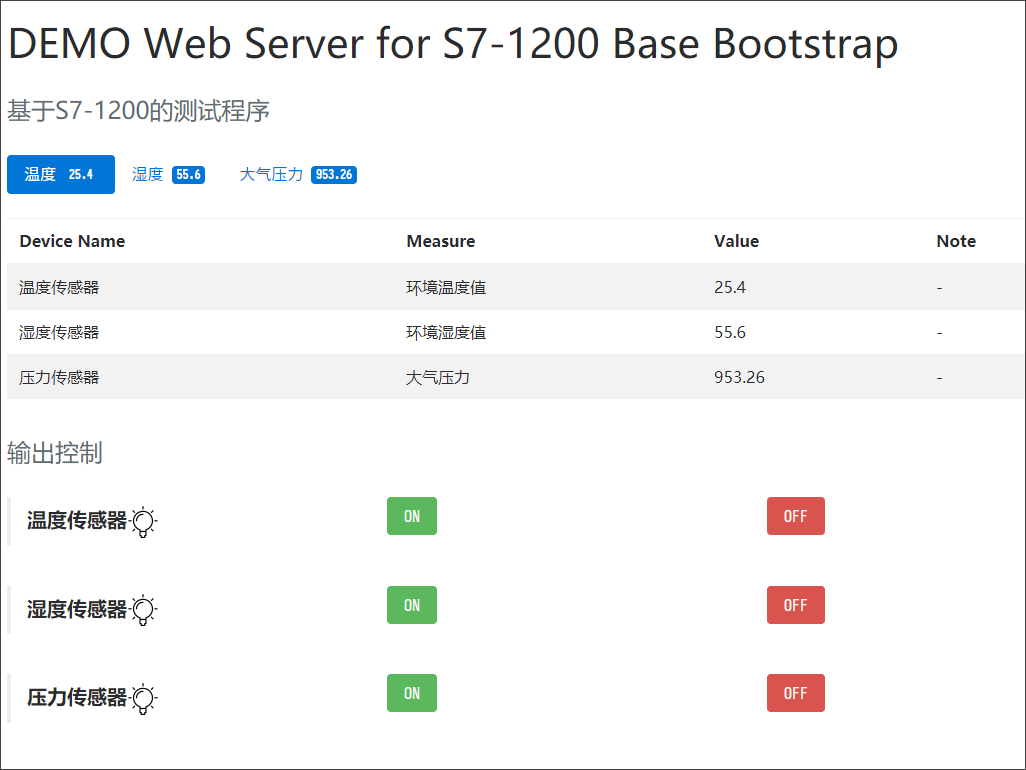The width and height of the screenshot is (1026, 770).
Task: Turn ON the 温度传感器 output
Action: pyautogui.click(x=412, y=516)
